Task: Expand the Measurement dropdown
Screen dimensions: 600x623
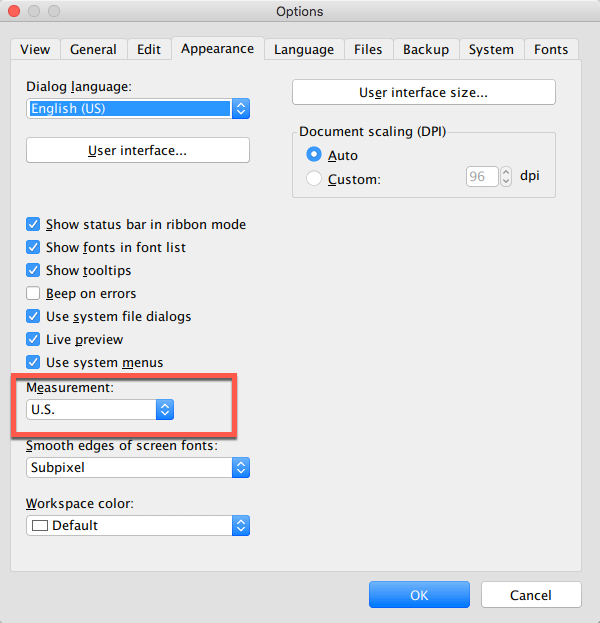Action: (101, 409)
